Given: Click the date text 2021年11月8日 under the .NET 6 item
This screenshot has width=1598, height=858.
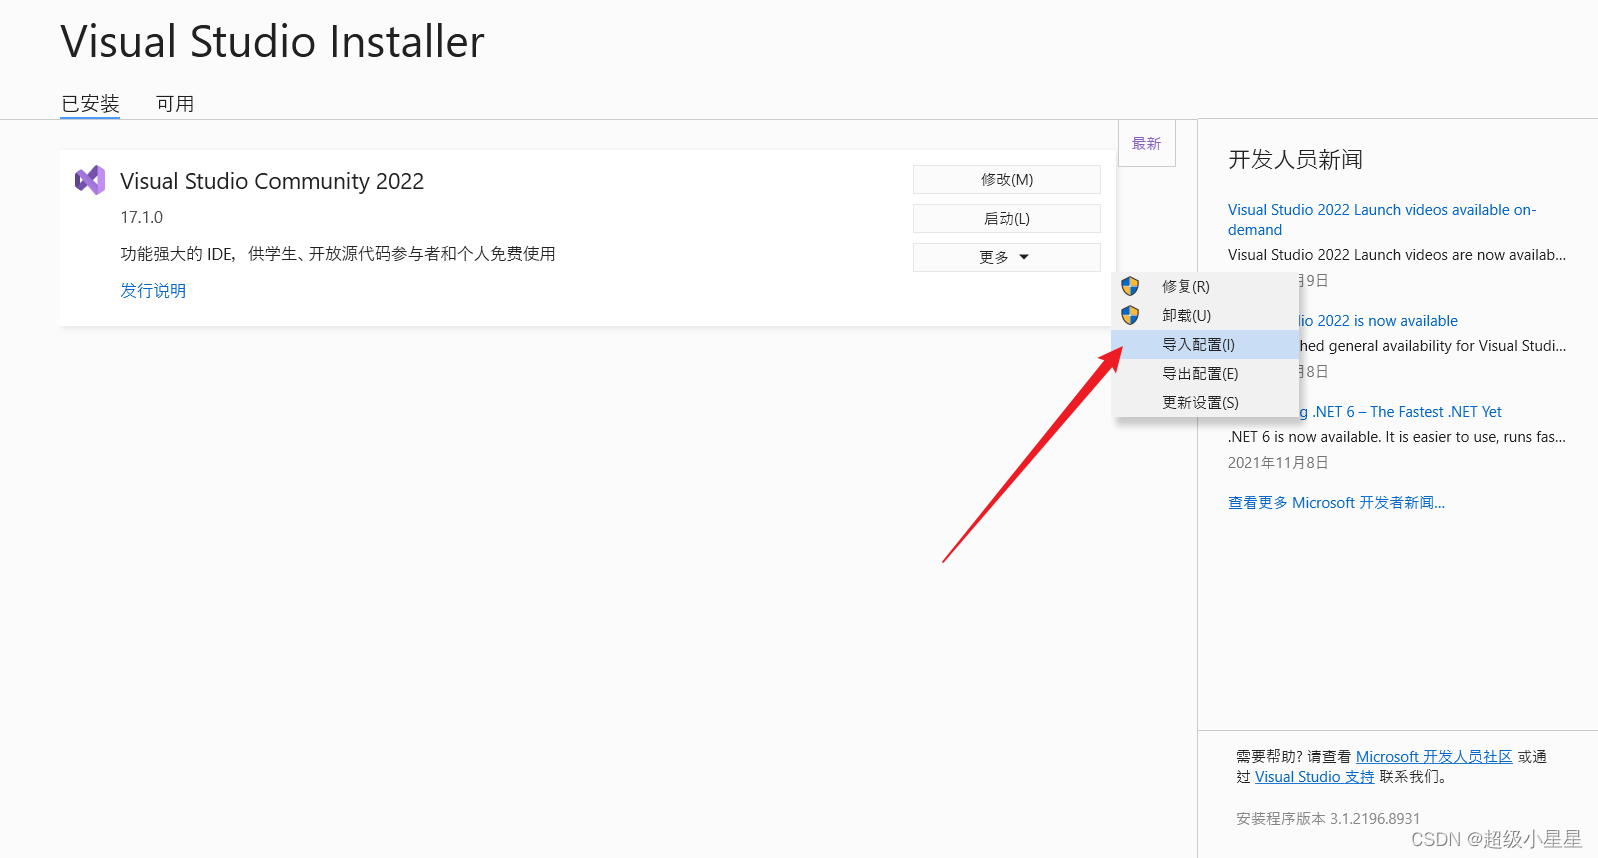Looking at the screenshot, I should pos(1278,463).
